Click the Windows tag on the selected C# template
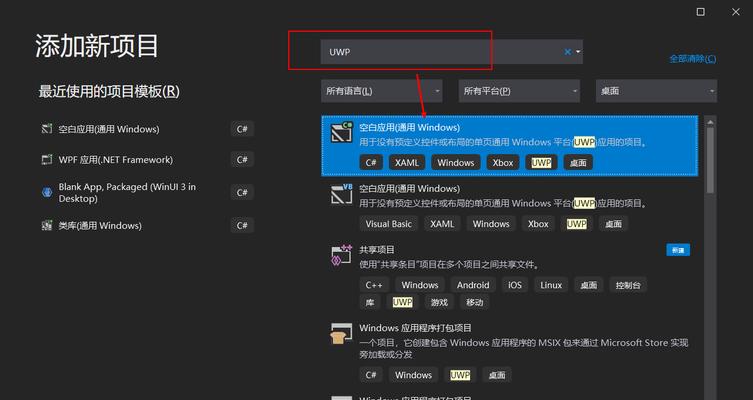753x400 pixels. point(456,162)
